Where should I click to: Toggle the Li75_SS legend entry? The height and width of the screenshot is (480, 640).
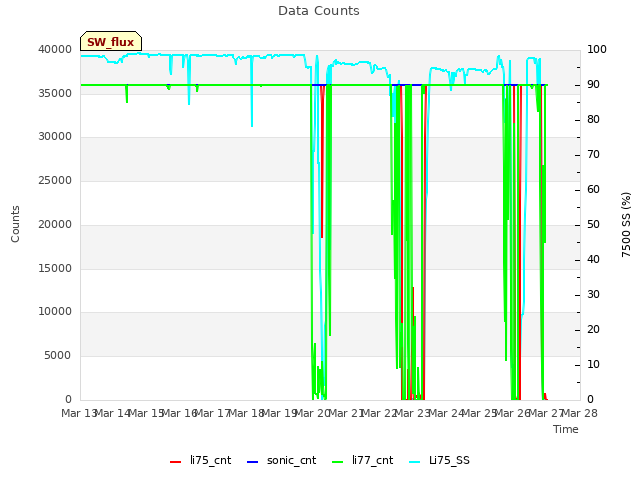439,460
